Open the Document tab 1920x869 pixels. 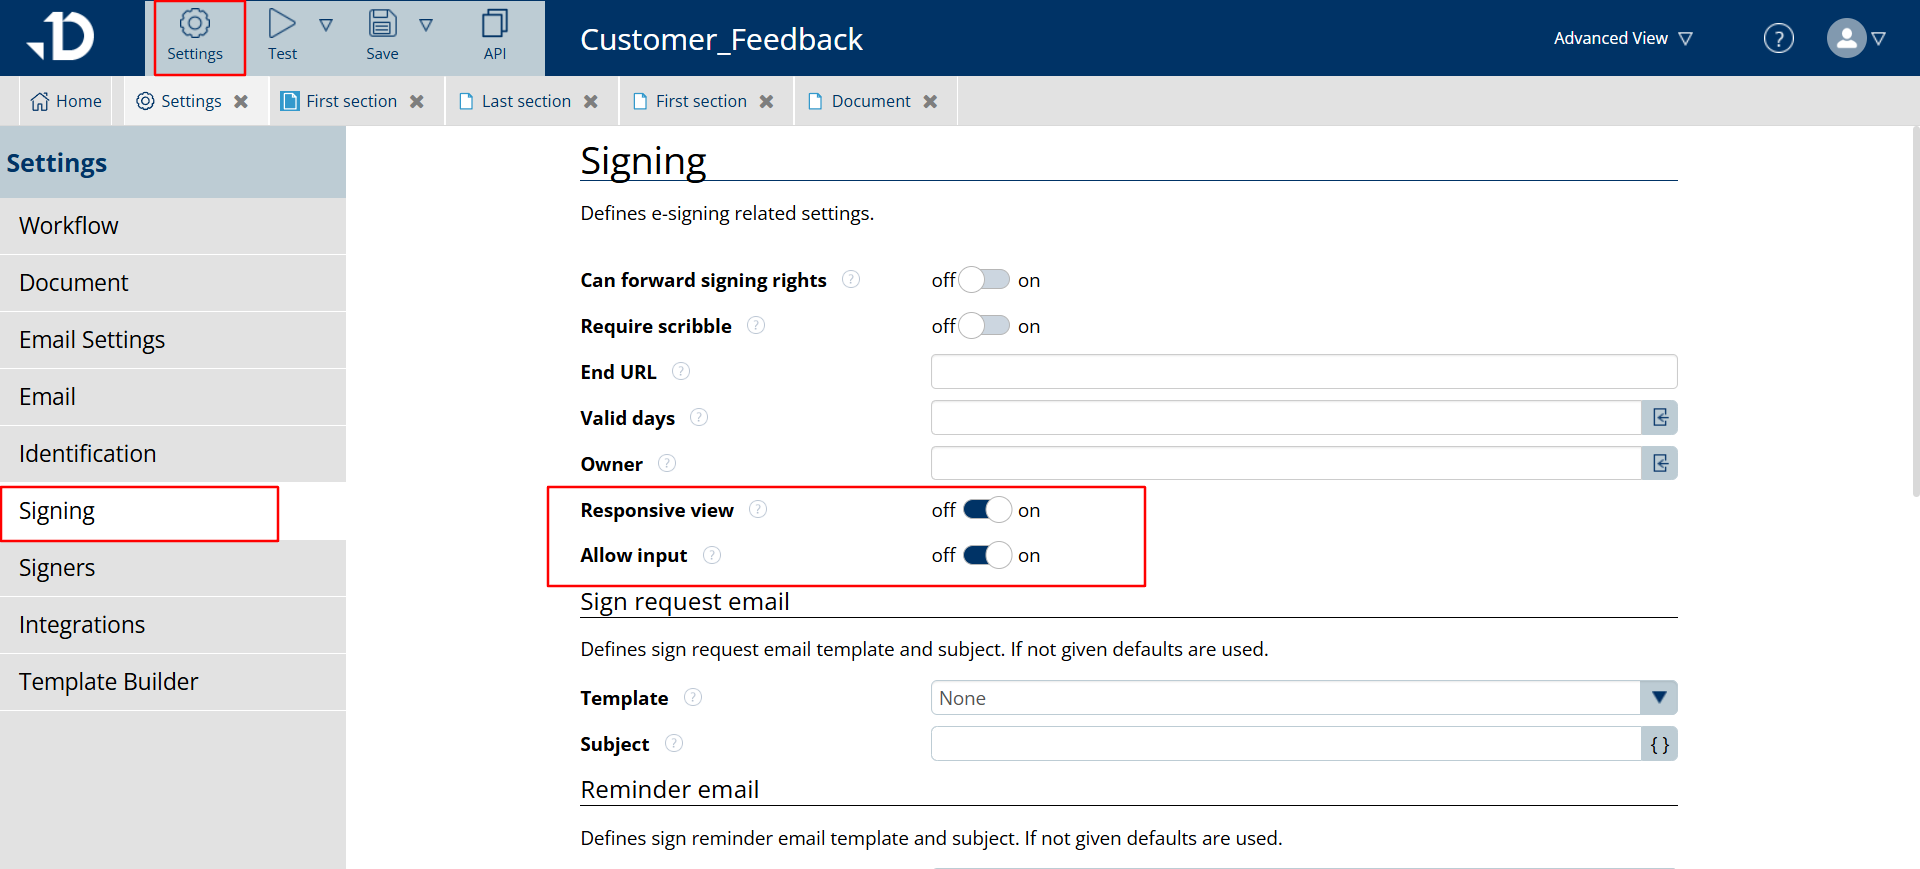[x=870, y=101]
